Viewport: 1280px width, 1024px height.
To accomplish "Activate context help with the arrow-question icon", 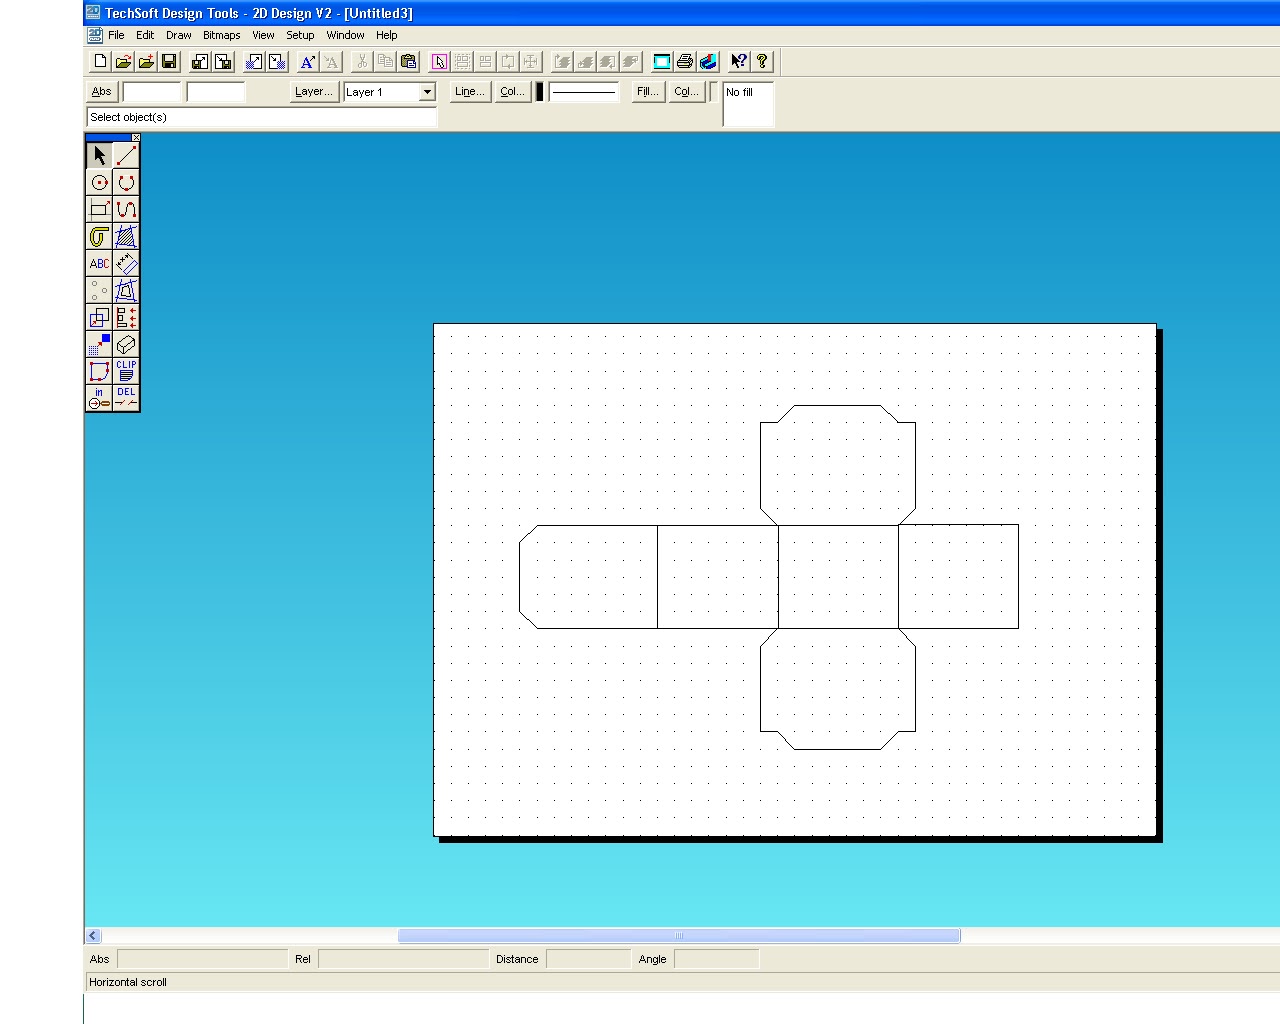I will click(x=737, y=61).
